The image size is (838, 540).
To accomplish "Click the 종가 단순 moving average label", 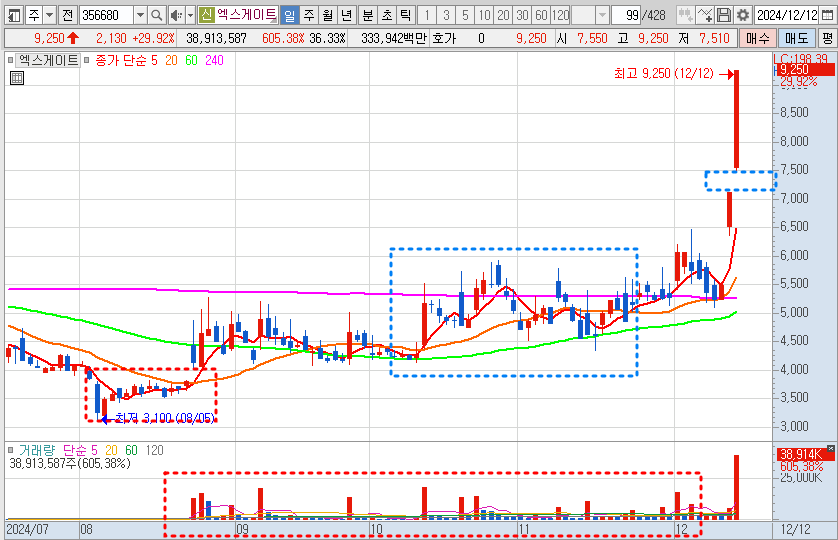I will pyautogui.click(x=121, y=60).
